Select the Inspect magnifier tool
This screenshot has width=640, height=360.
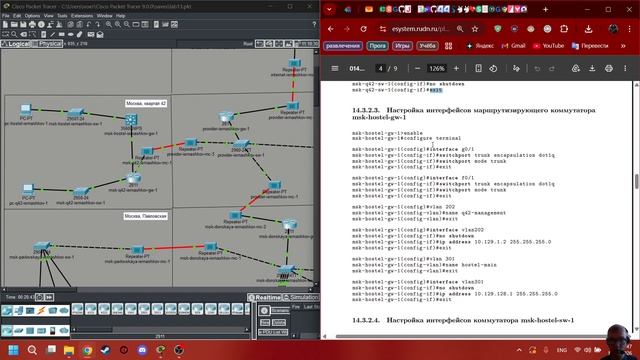(x=14, y=35)
